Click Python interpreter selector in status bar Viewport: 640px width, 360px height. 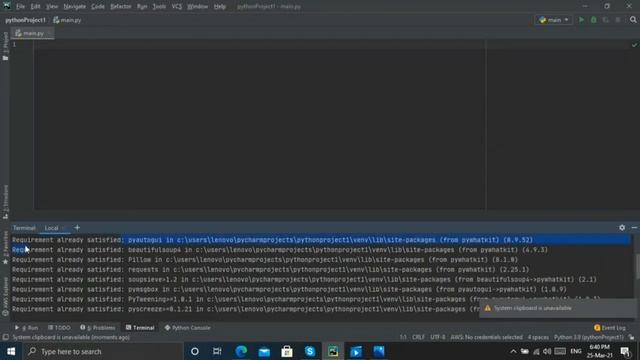coord(589,338)
